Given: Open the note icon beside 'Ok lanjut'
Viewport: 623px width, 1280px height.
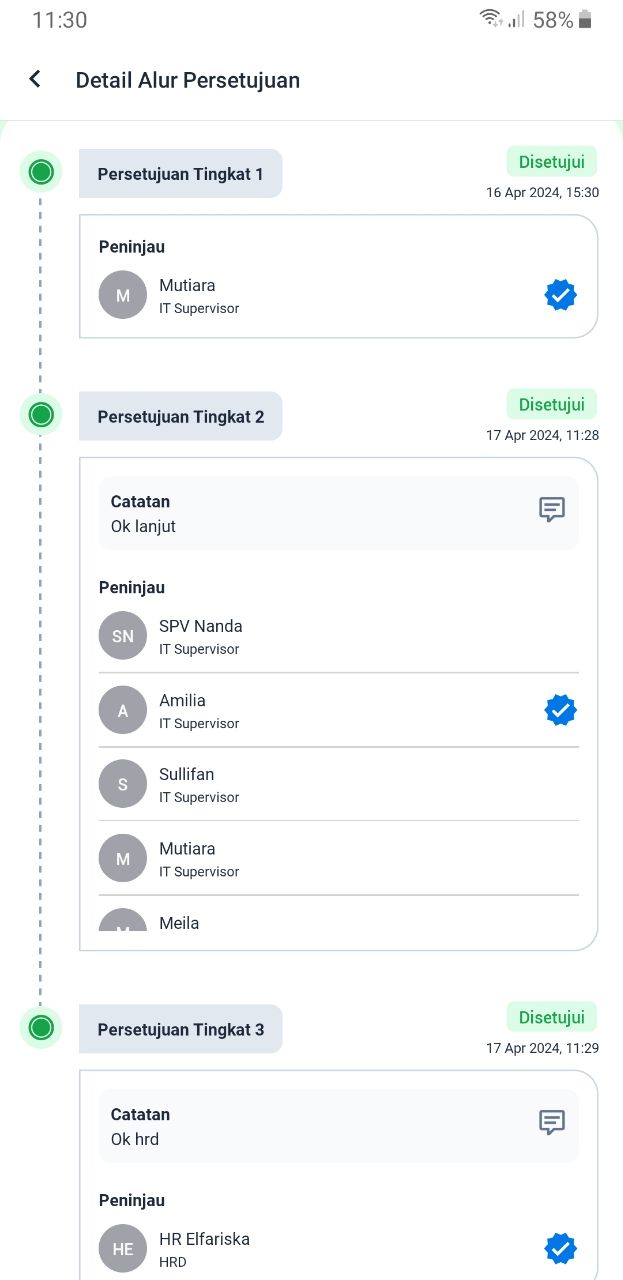Looking at the screenshot, I should 551,510.
